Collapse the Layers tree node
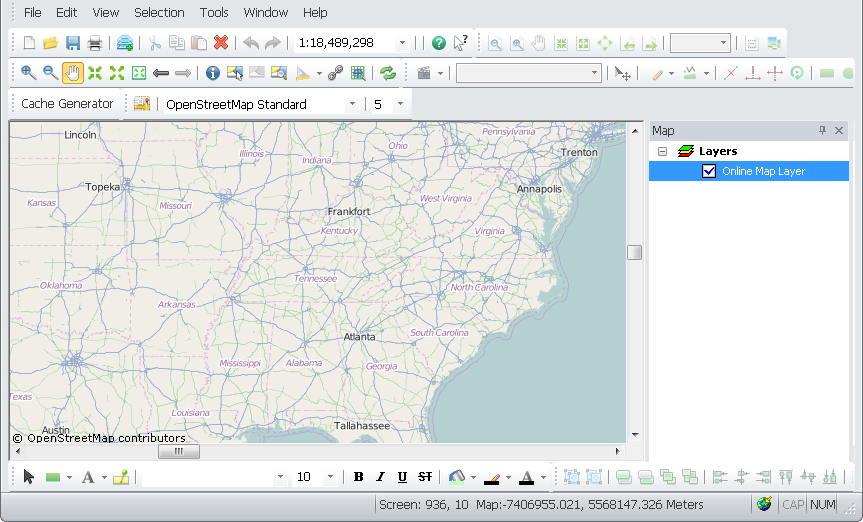This screenshot has height=522, width=863. [x=663, y=151]
